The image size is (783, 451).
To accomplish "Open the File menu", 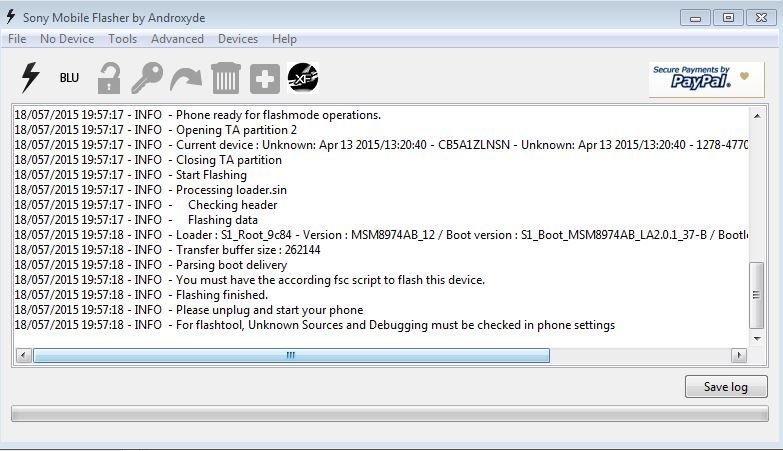I will tap(17, 39).
